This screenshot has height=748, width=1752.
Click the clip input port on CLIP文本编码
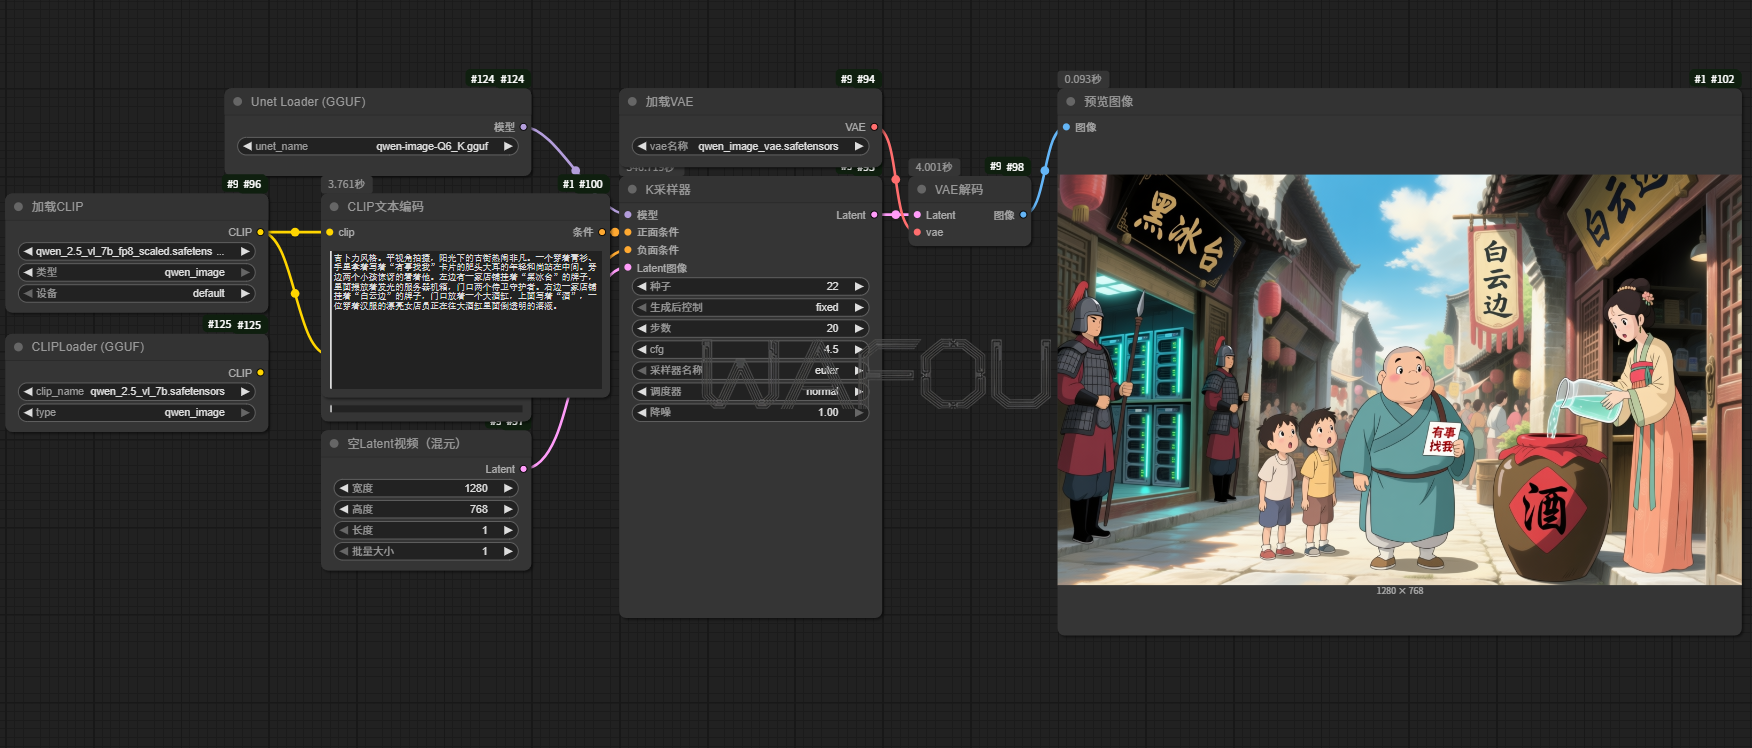329,232
